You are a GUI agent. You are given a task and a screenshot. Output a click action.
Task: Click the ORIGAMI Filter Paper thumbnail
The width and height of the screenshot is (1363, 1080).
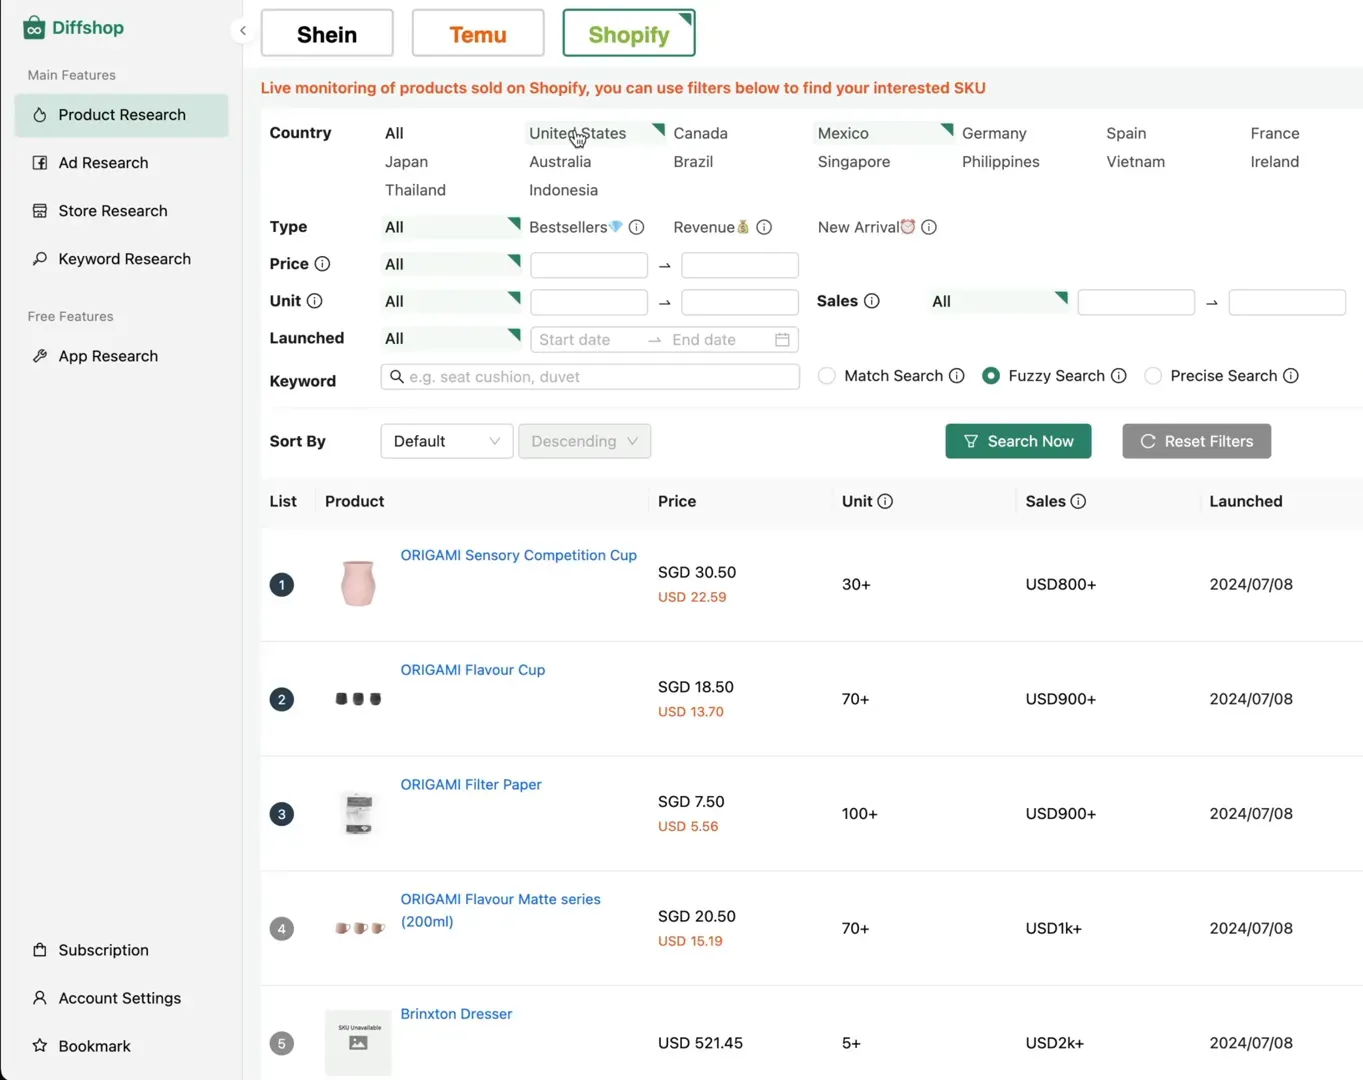point(358,814)
